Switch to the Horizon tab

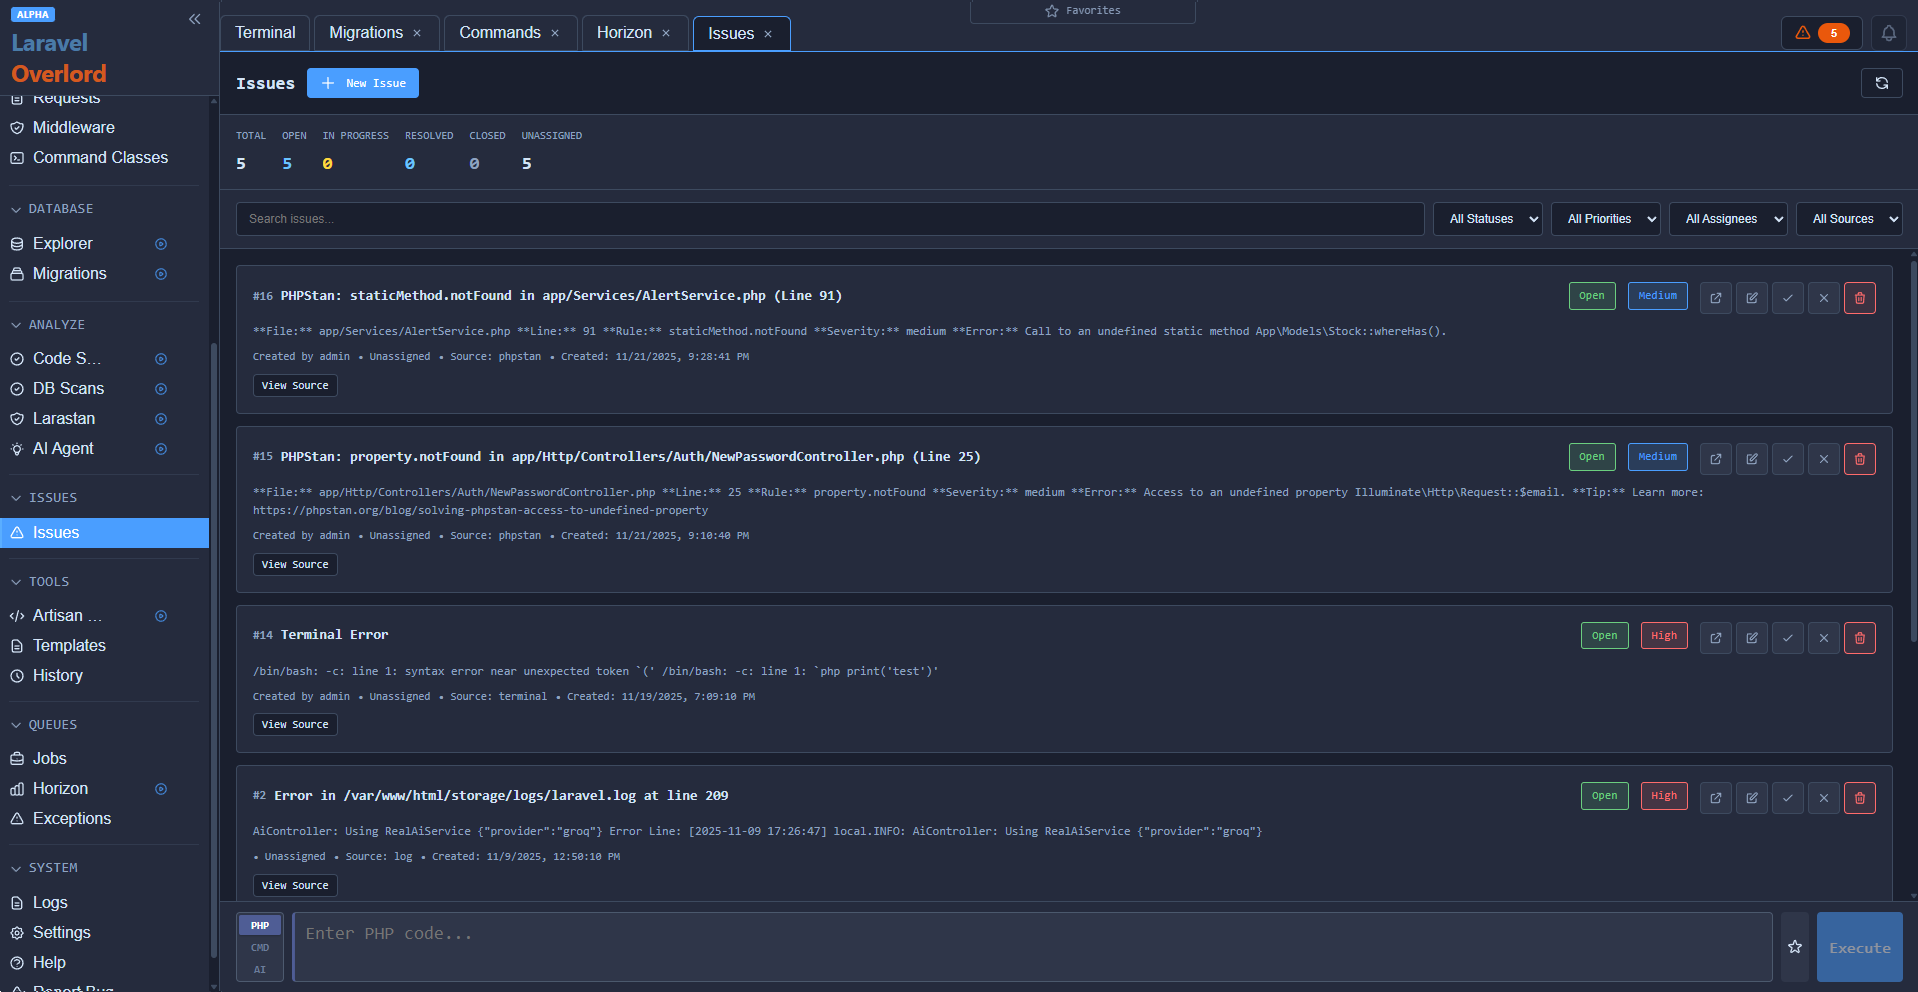point(625,32)
